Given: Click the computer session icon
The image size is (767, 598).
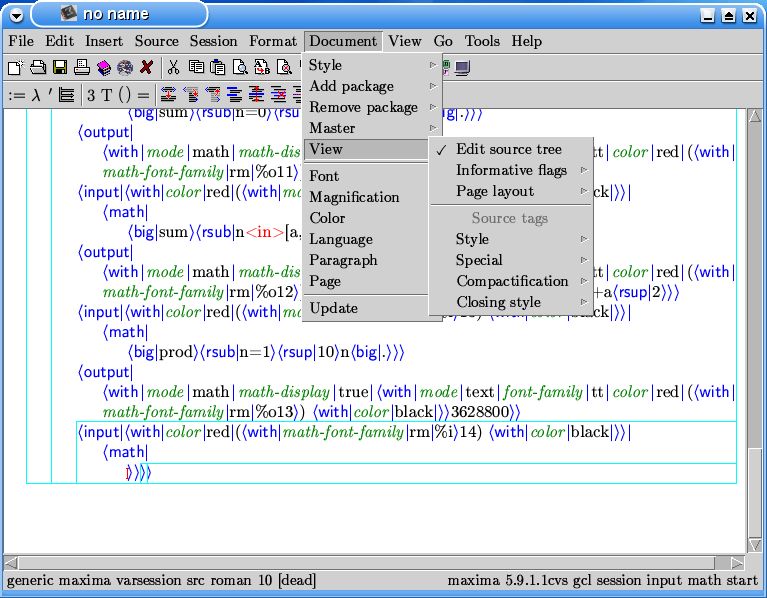Looking at the screenshot, I should point(462,67).
